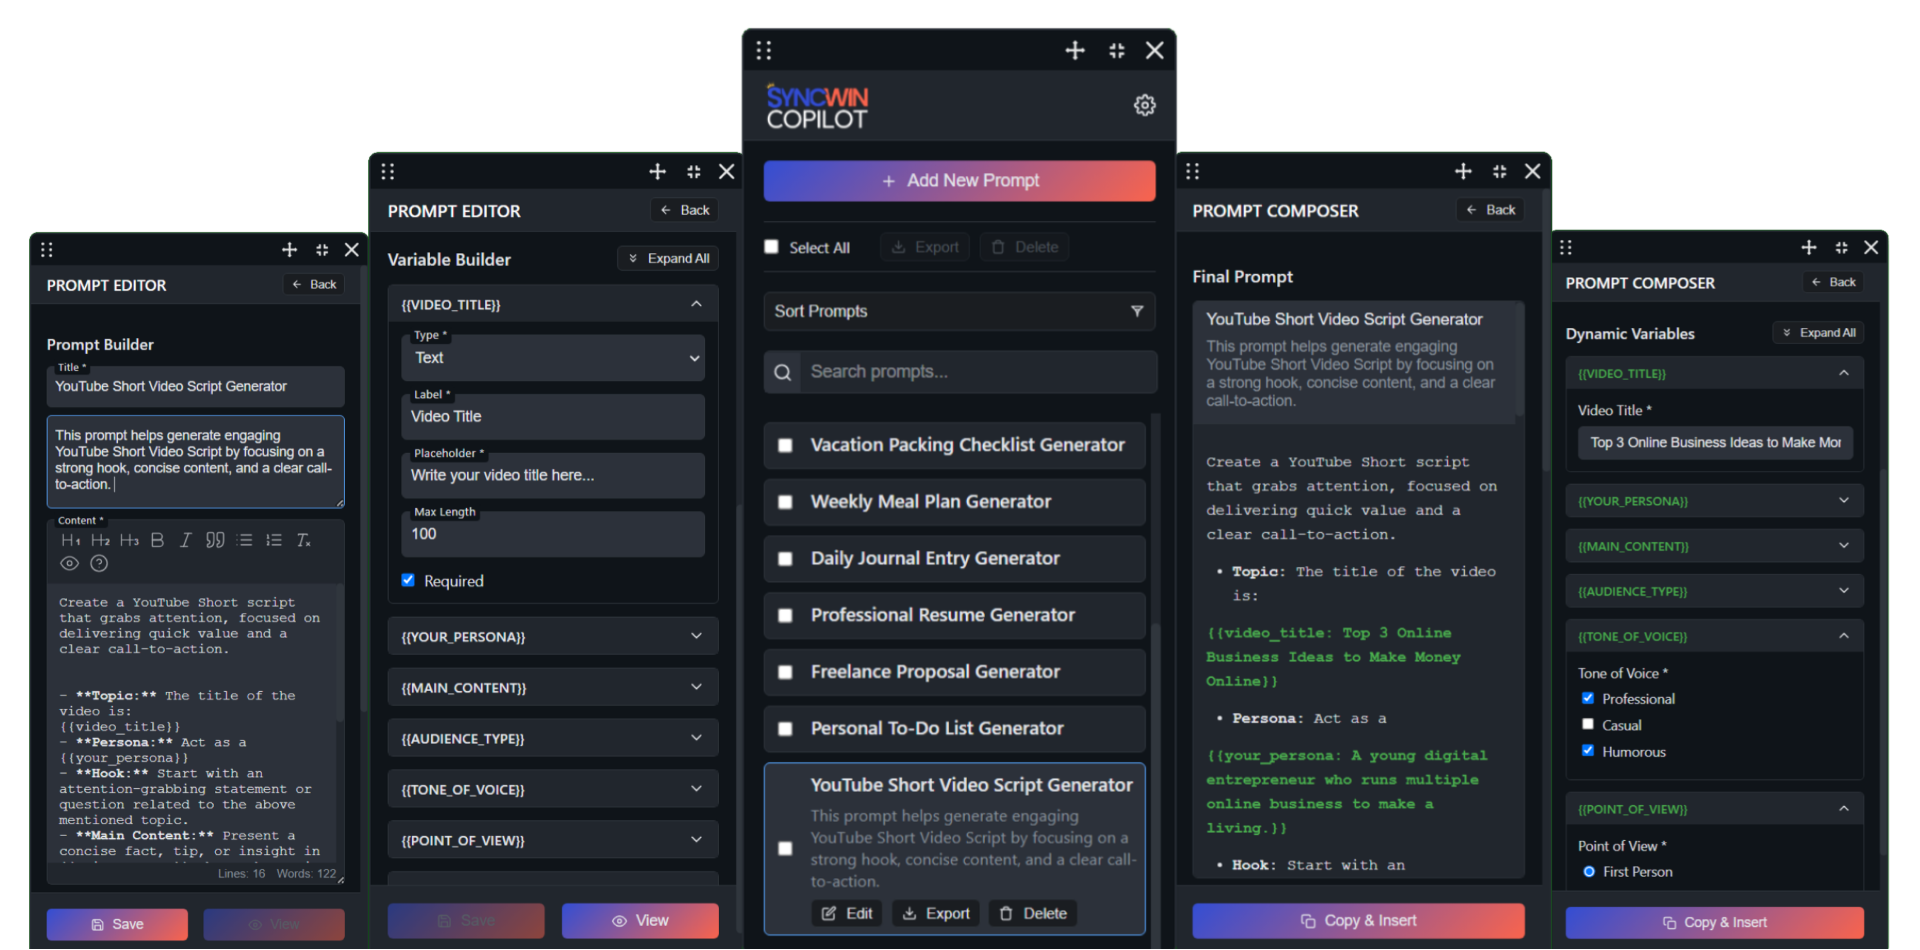Click Copy & Insert in Dynamic Variables panel

pyautogui.click(x=1714, y=922)
